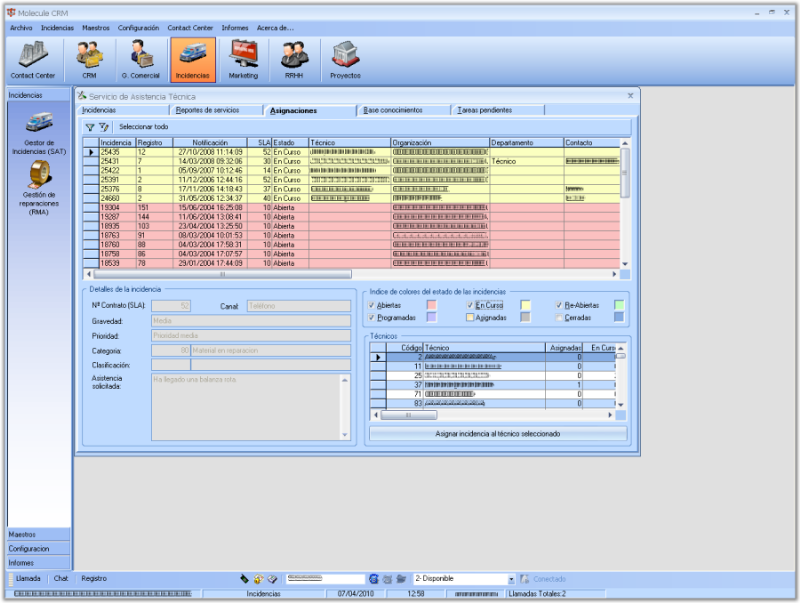Image resolution: width=800 pixels, height=603 pixels.
Task: Open the Informes menu in menu bar
Action: (235, 28)
